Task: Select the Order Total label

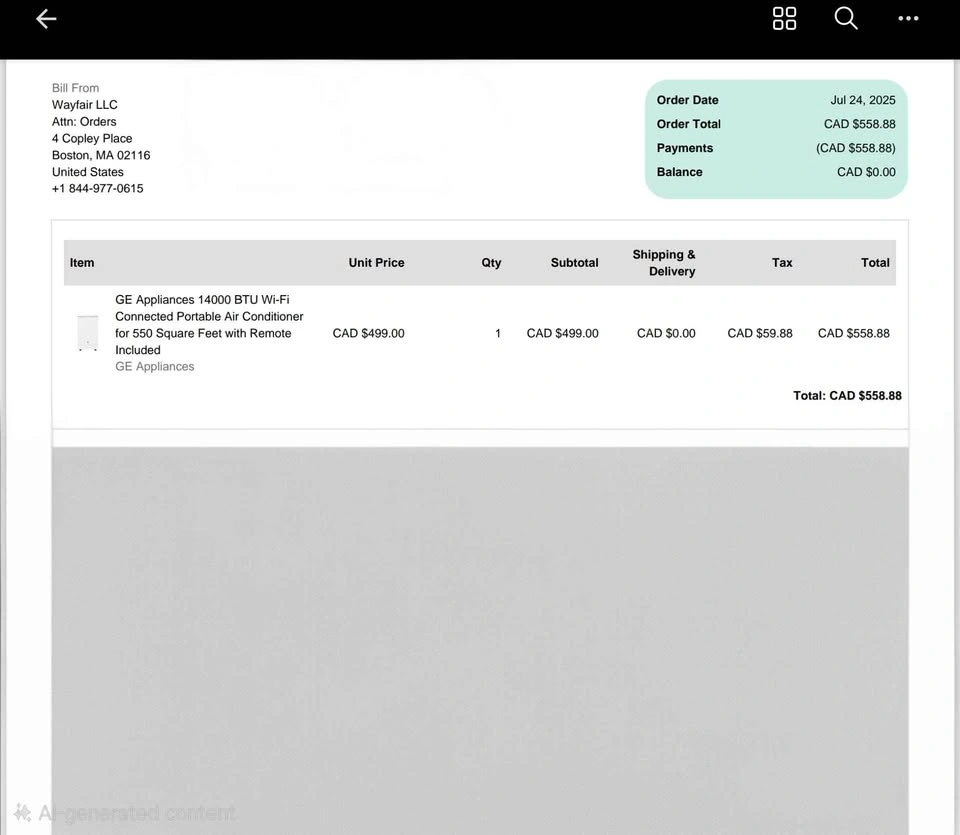Action: tap(688, 124)
